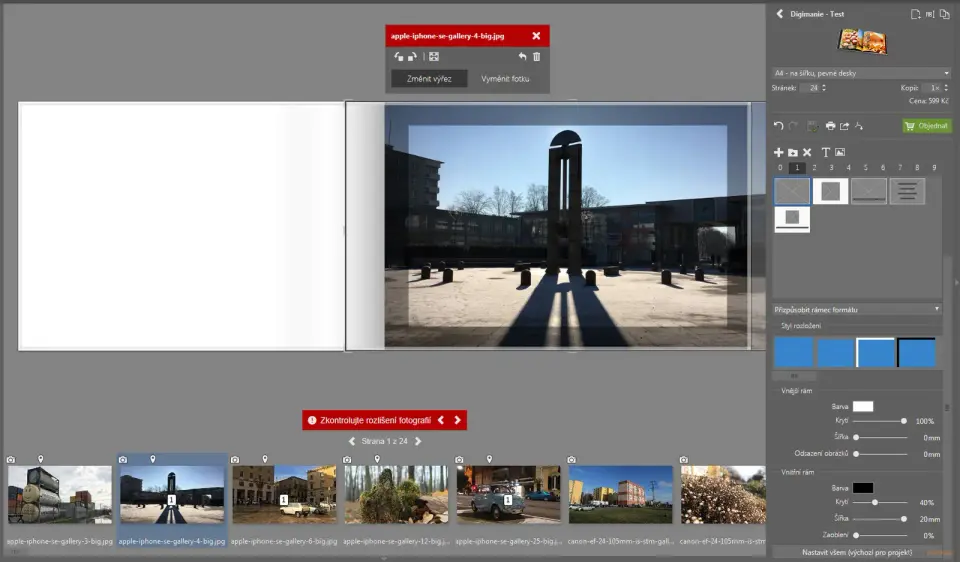The image size is (960, 562).
Task: Click the export/share icon beside print
Action: tap(844, 126)
